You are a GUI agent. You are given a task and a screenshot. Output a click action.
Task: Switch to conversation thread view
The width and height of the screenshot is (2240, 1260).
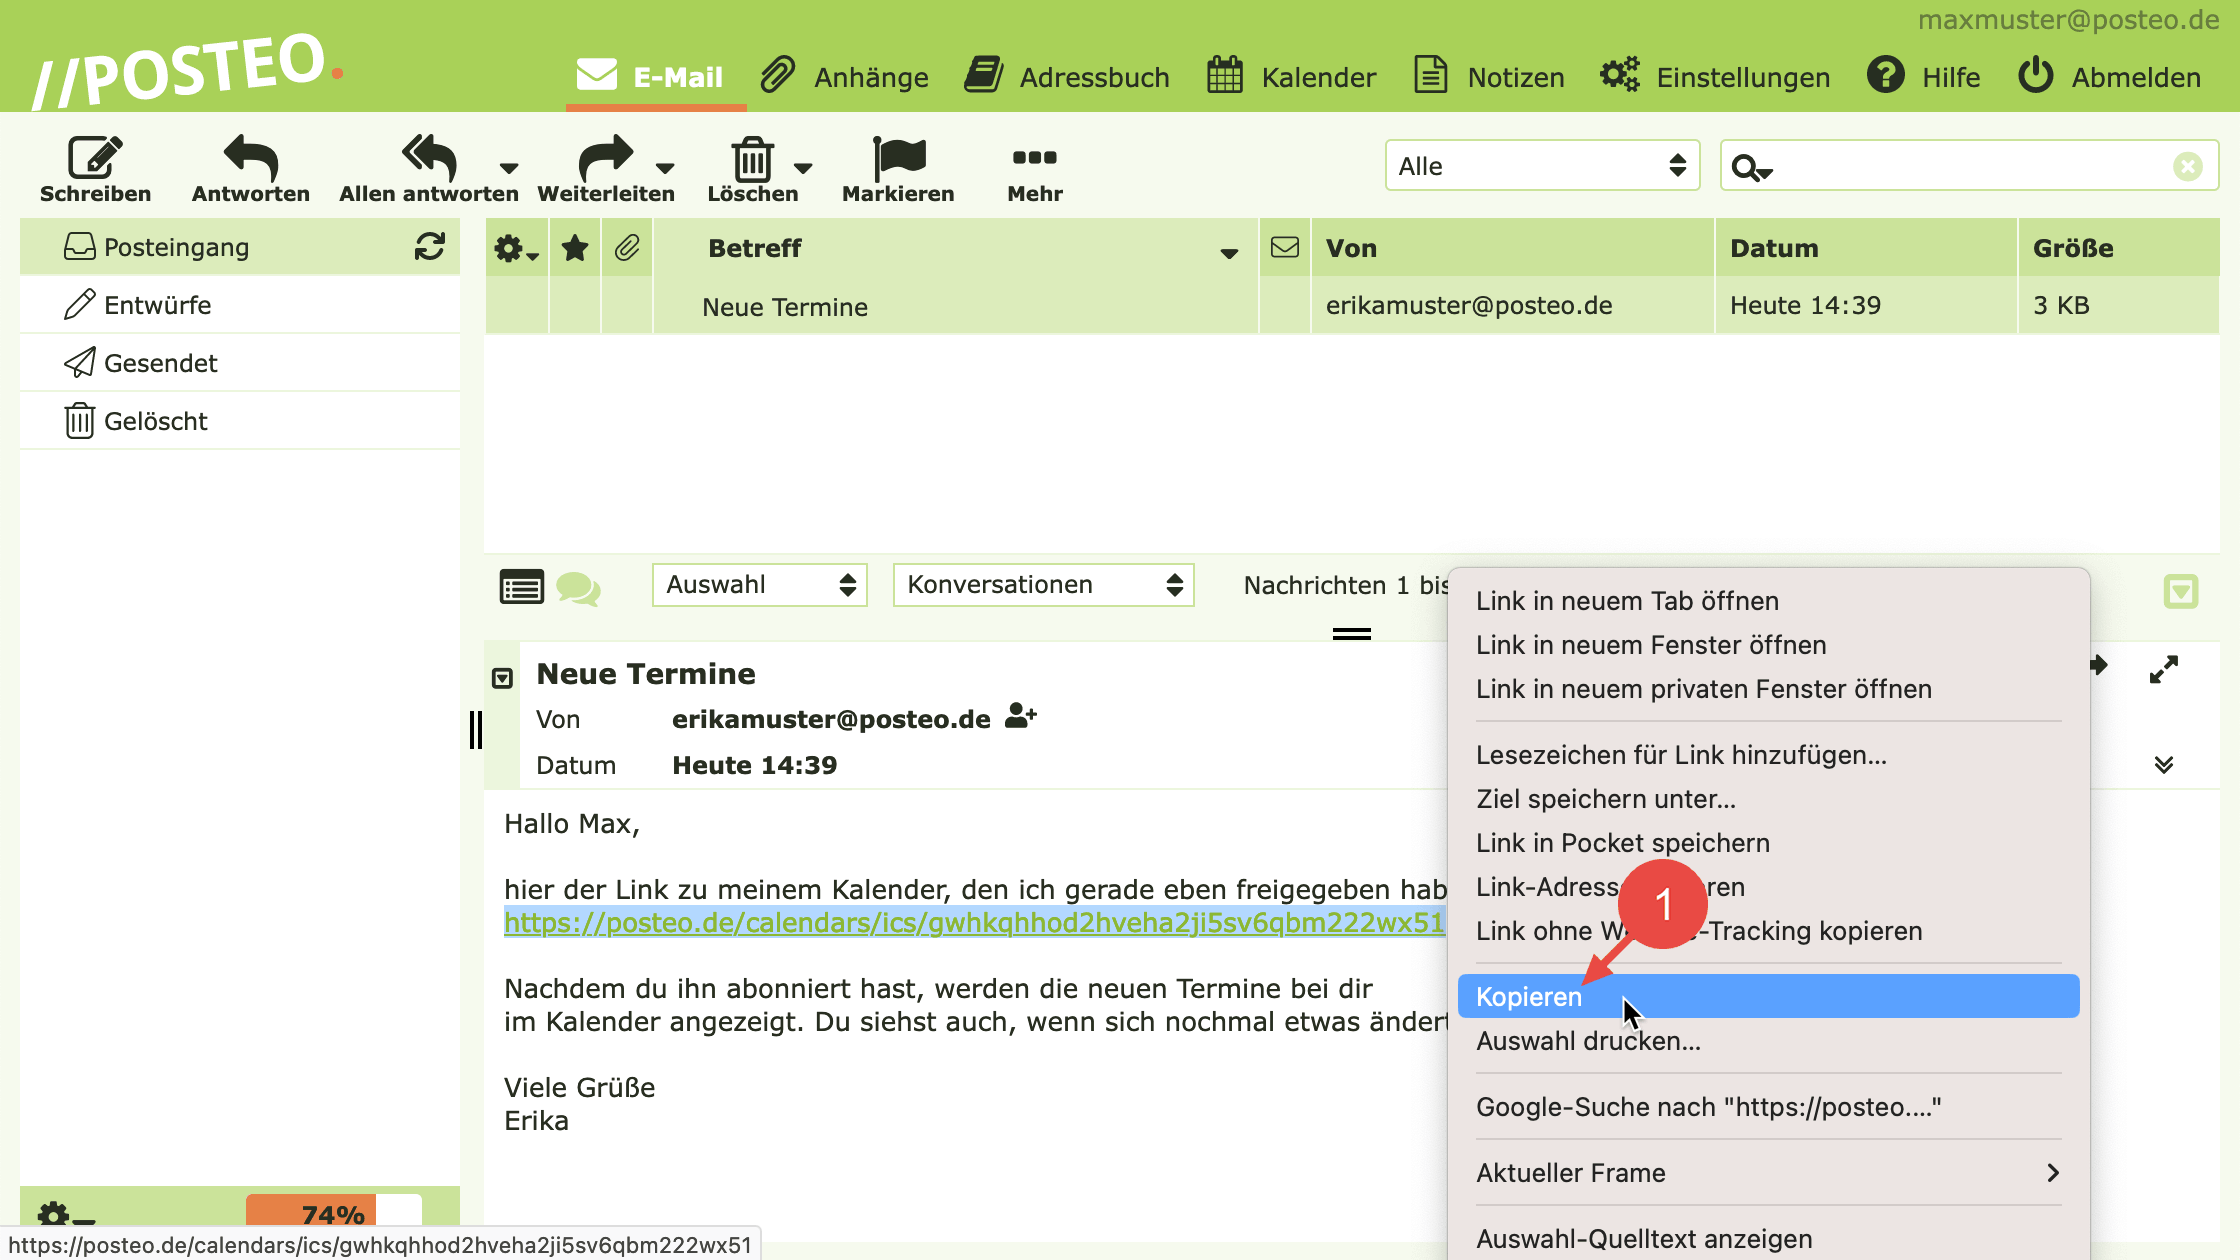[578, 587]
